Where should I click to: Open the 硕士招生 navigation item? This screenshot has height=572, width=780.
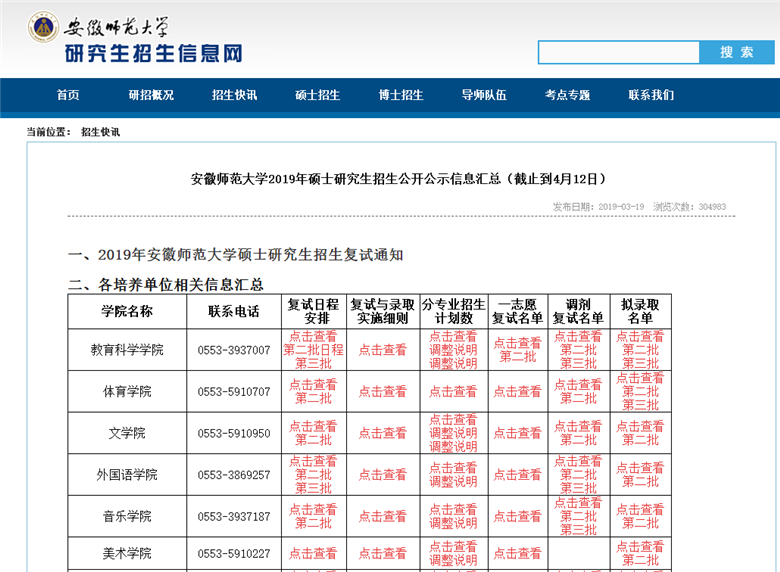[x=317, y=95]
